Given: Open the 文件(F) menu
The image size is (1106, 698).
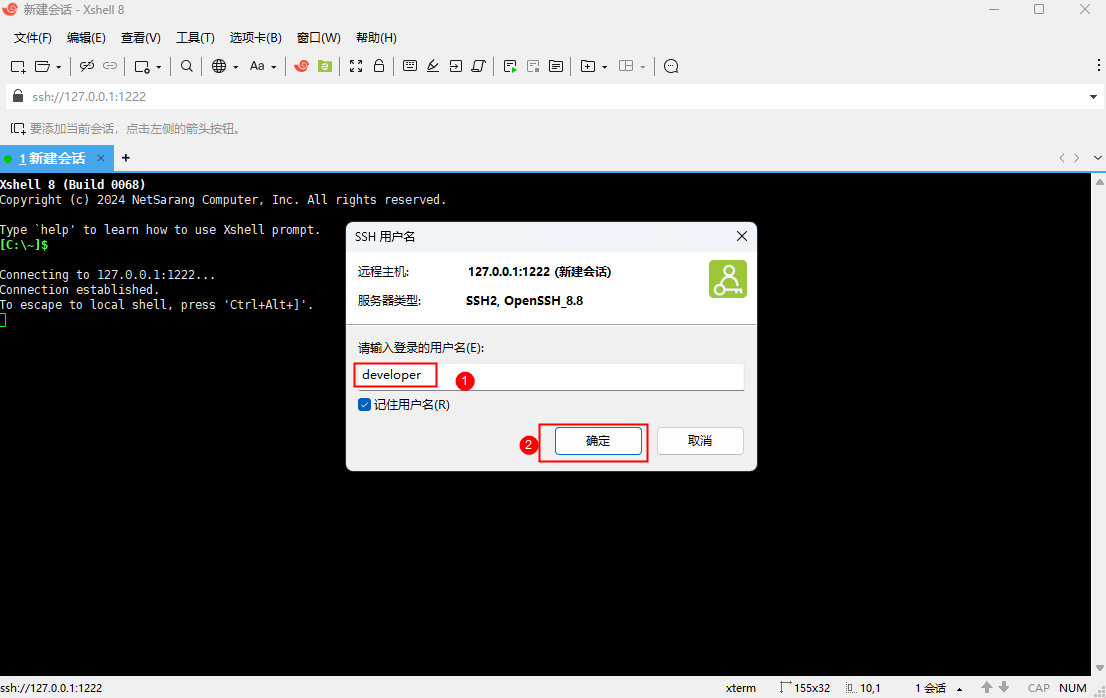Looking at the screenshot, I should coord(32,37).
